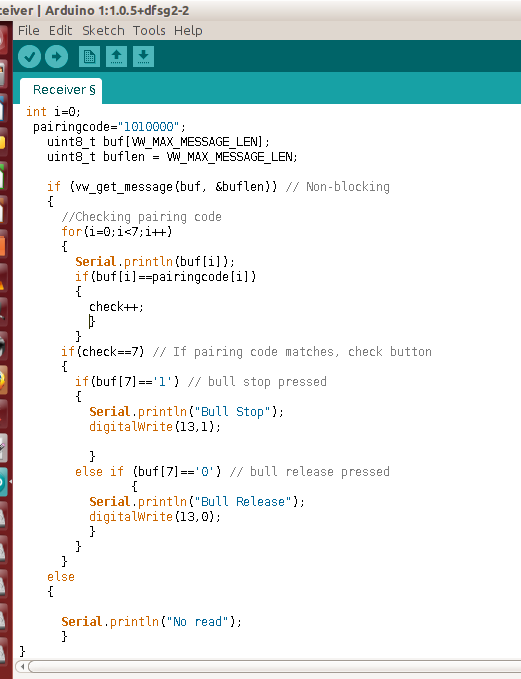Image resolution: width=521 pixels, height=679 pixels.
Task: Place cursor on the check++ line
Action: (x=116, y=307)
